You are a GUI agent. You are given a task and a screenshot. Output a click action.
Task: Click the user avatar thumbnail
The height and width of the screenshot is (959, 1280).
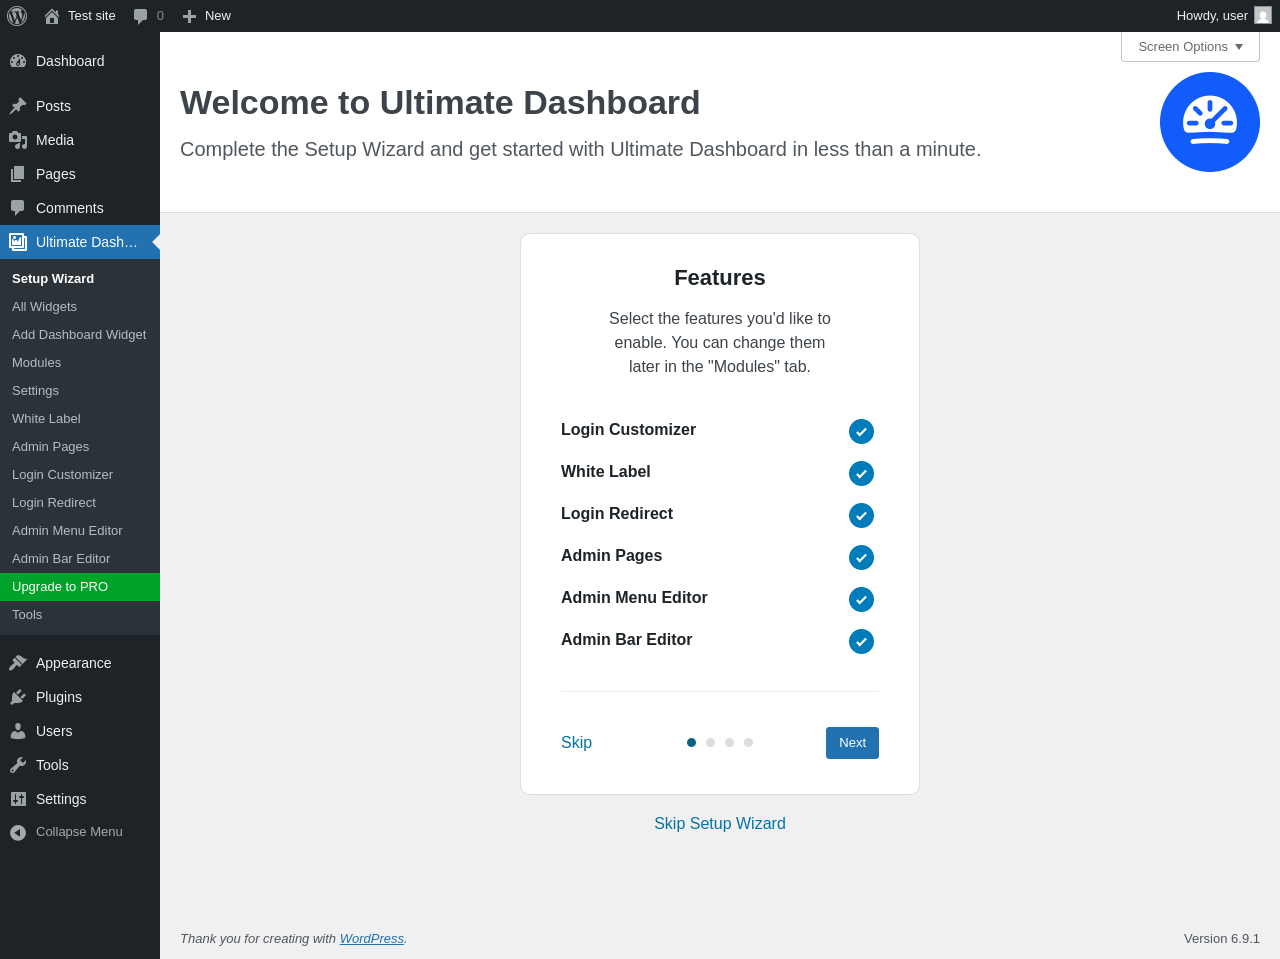click(1263, 16)
